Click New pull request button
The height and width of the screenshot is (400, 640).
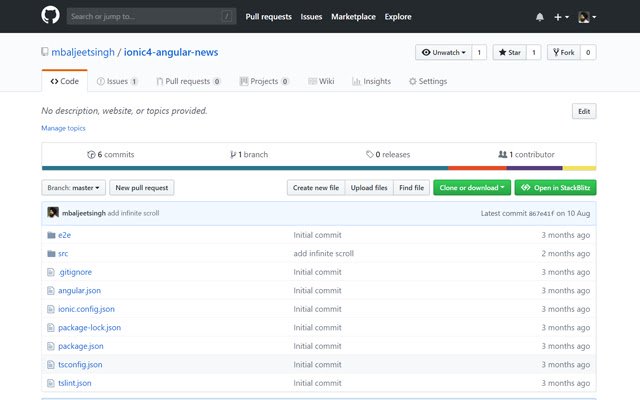click(x=142, y=188)
